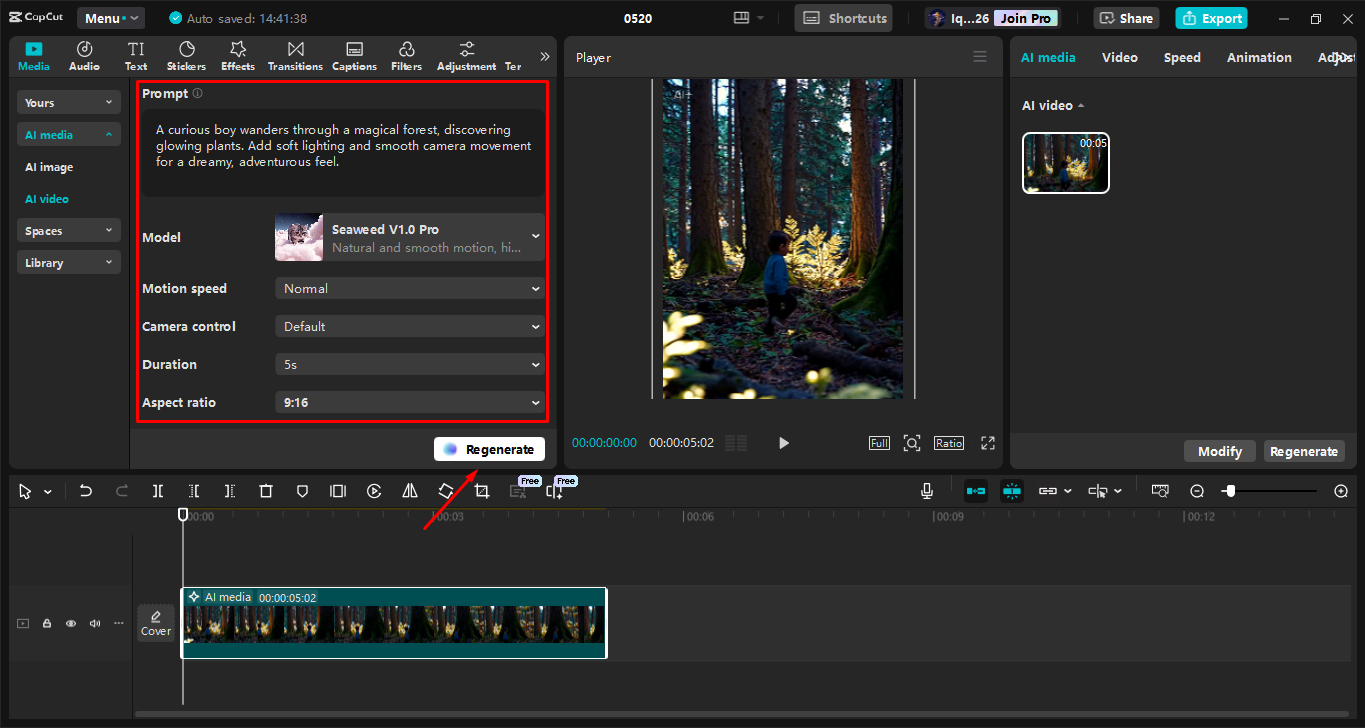Select the Split tool in the timeline toolbar

(x=157, y=490)
